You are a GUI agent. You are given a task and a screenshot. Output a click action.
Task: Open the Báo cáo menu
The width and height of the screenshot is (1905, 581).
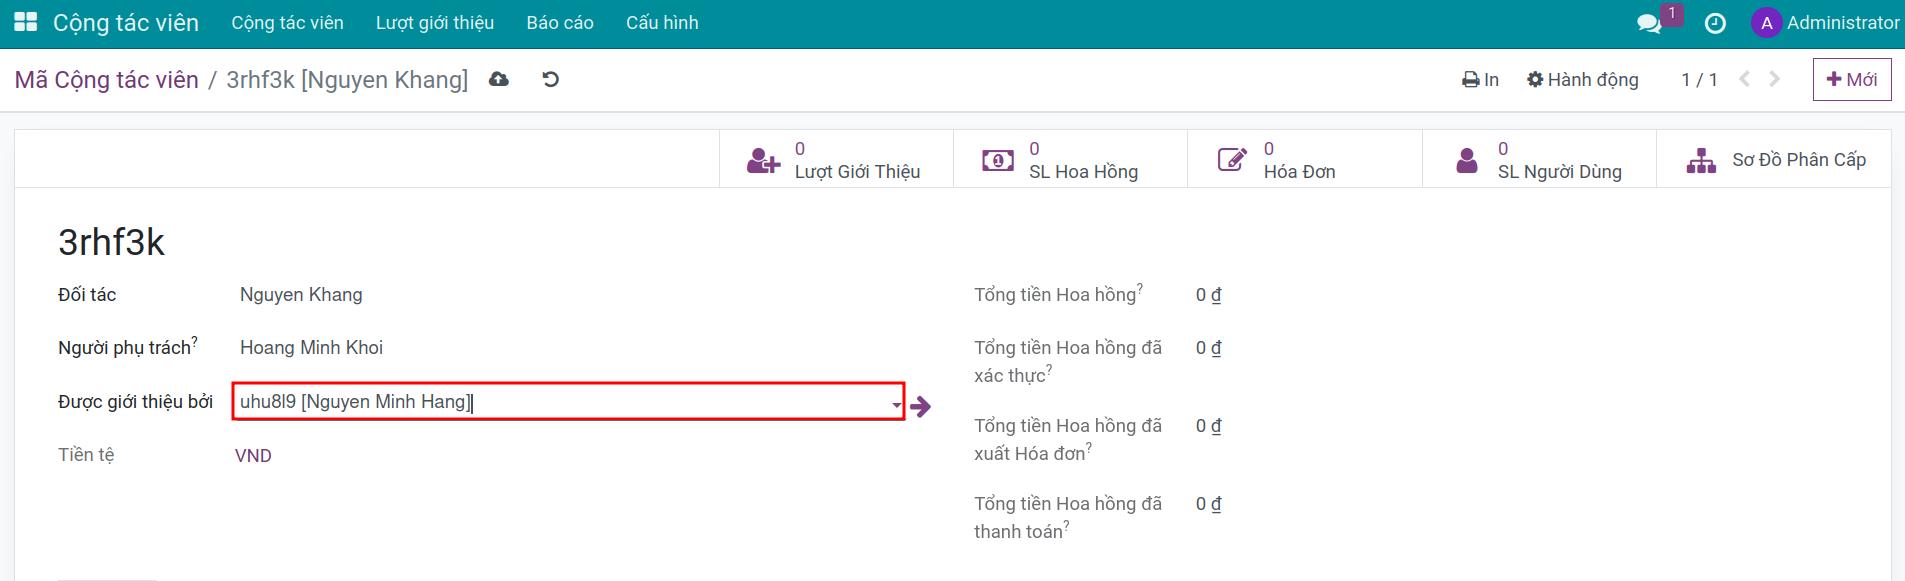click(560, 22)
